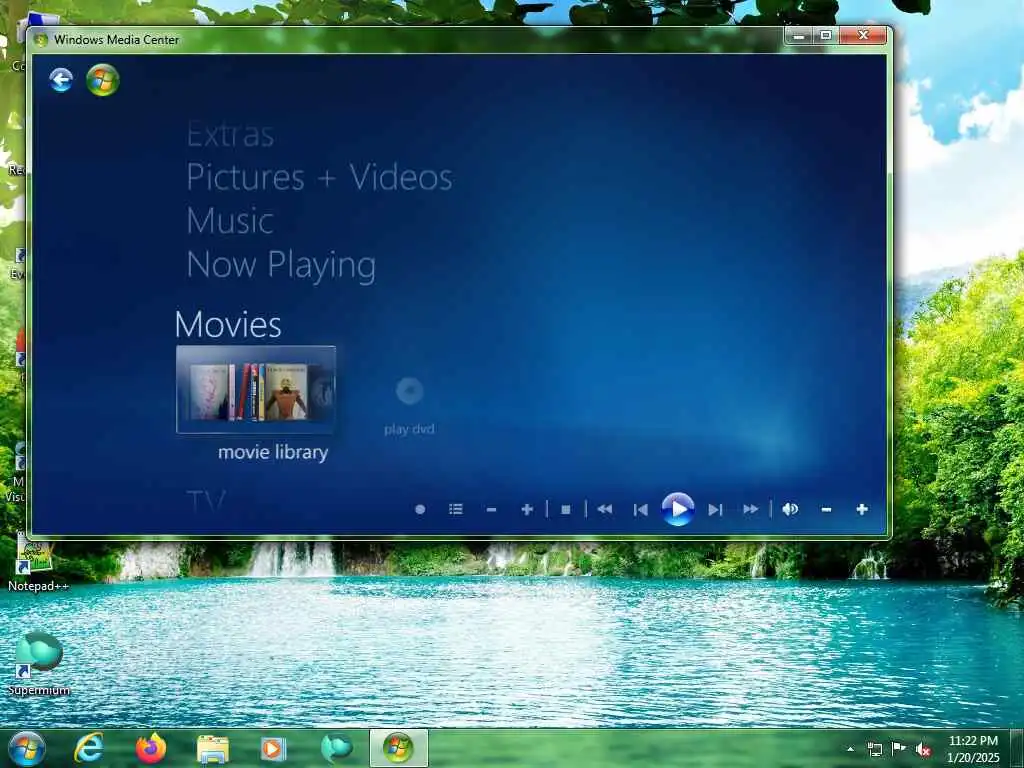Click the movie library label
Viewport: 1024px width, 768px height.
click(x=273, y=452)
